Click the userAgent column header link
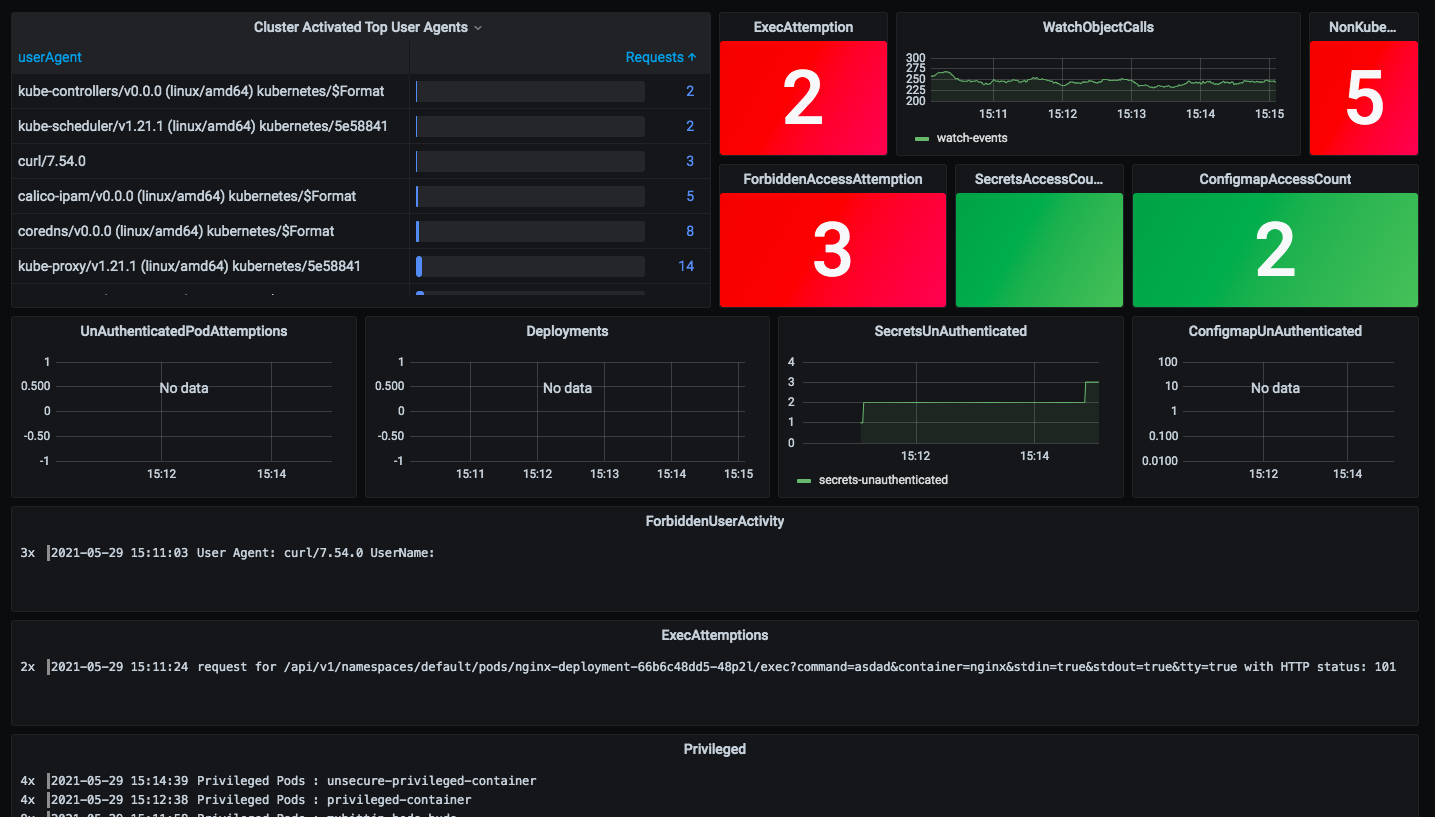 click(50, 57)
